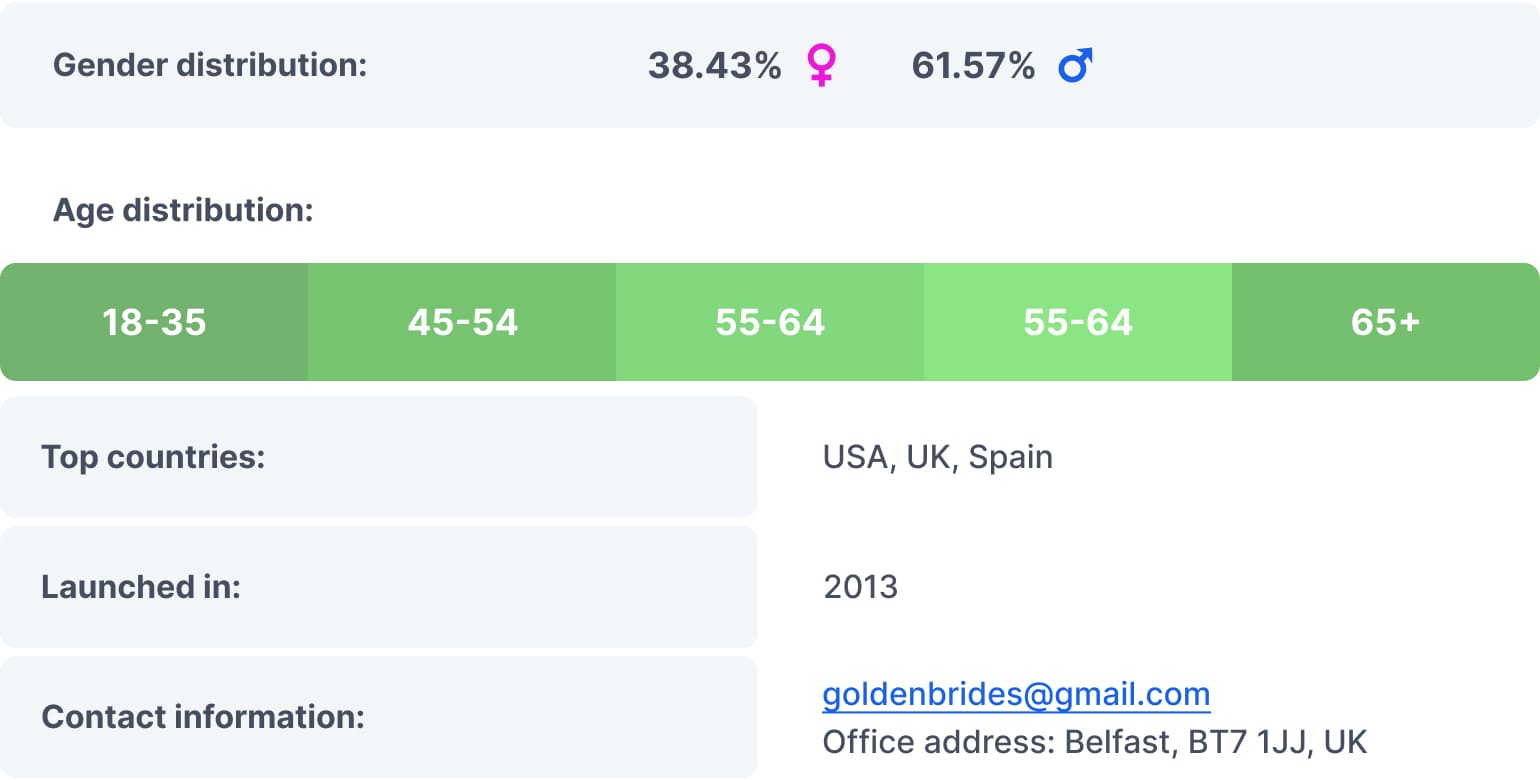Pick the 45-54 age segment
The image size is (1540, 780).
(x=462, y=323)
